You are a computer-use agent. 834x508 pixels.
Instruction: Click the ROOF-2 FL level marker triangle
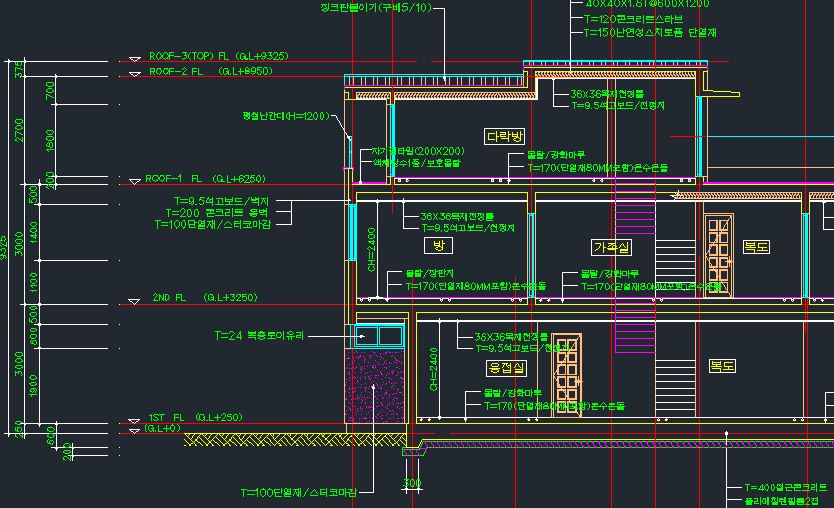click(x=135, y=75)
